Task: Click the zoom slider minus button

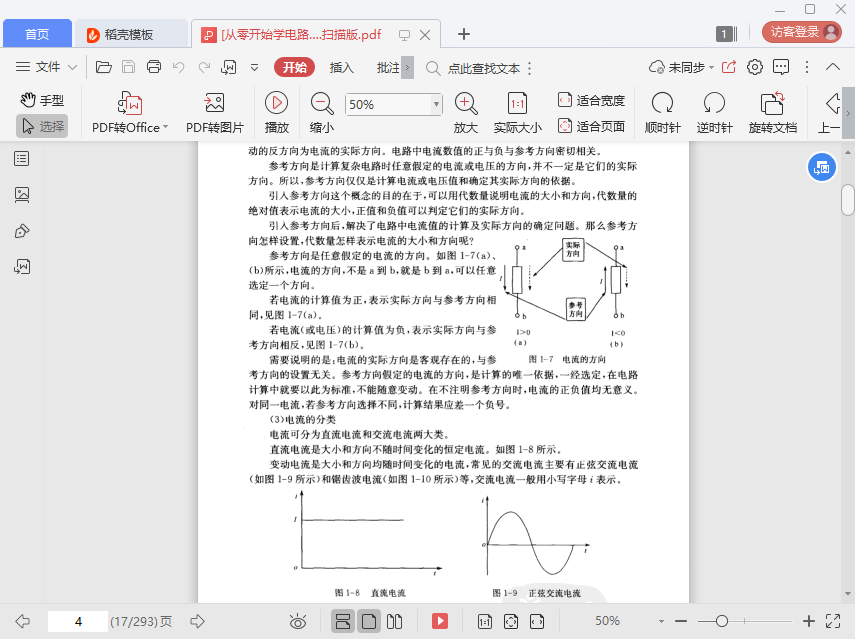Action: click(x=681, y=621)
